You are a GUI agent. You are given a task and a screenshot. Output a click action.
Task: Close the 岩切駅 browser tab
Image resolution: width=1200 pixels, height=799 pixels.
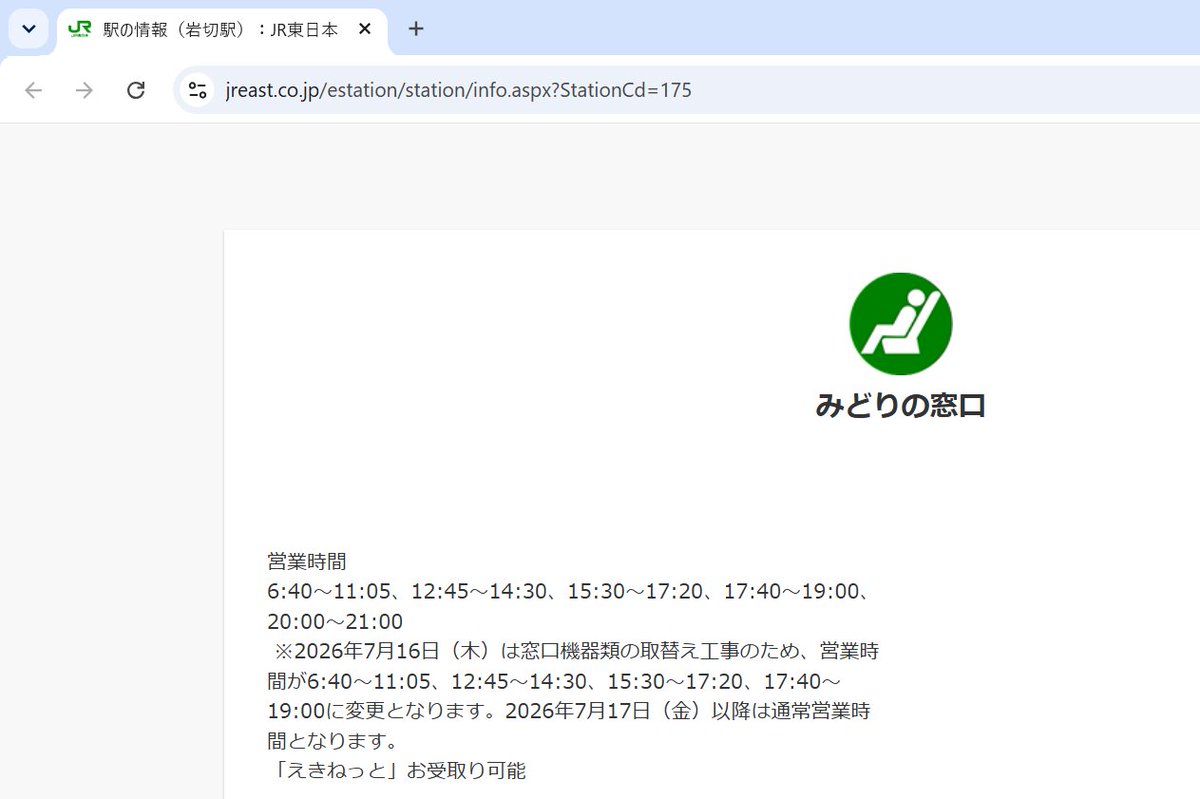pos(365,29)
